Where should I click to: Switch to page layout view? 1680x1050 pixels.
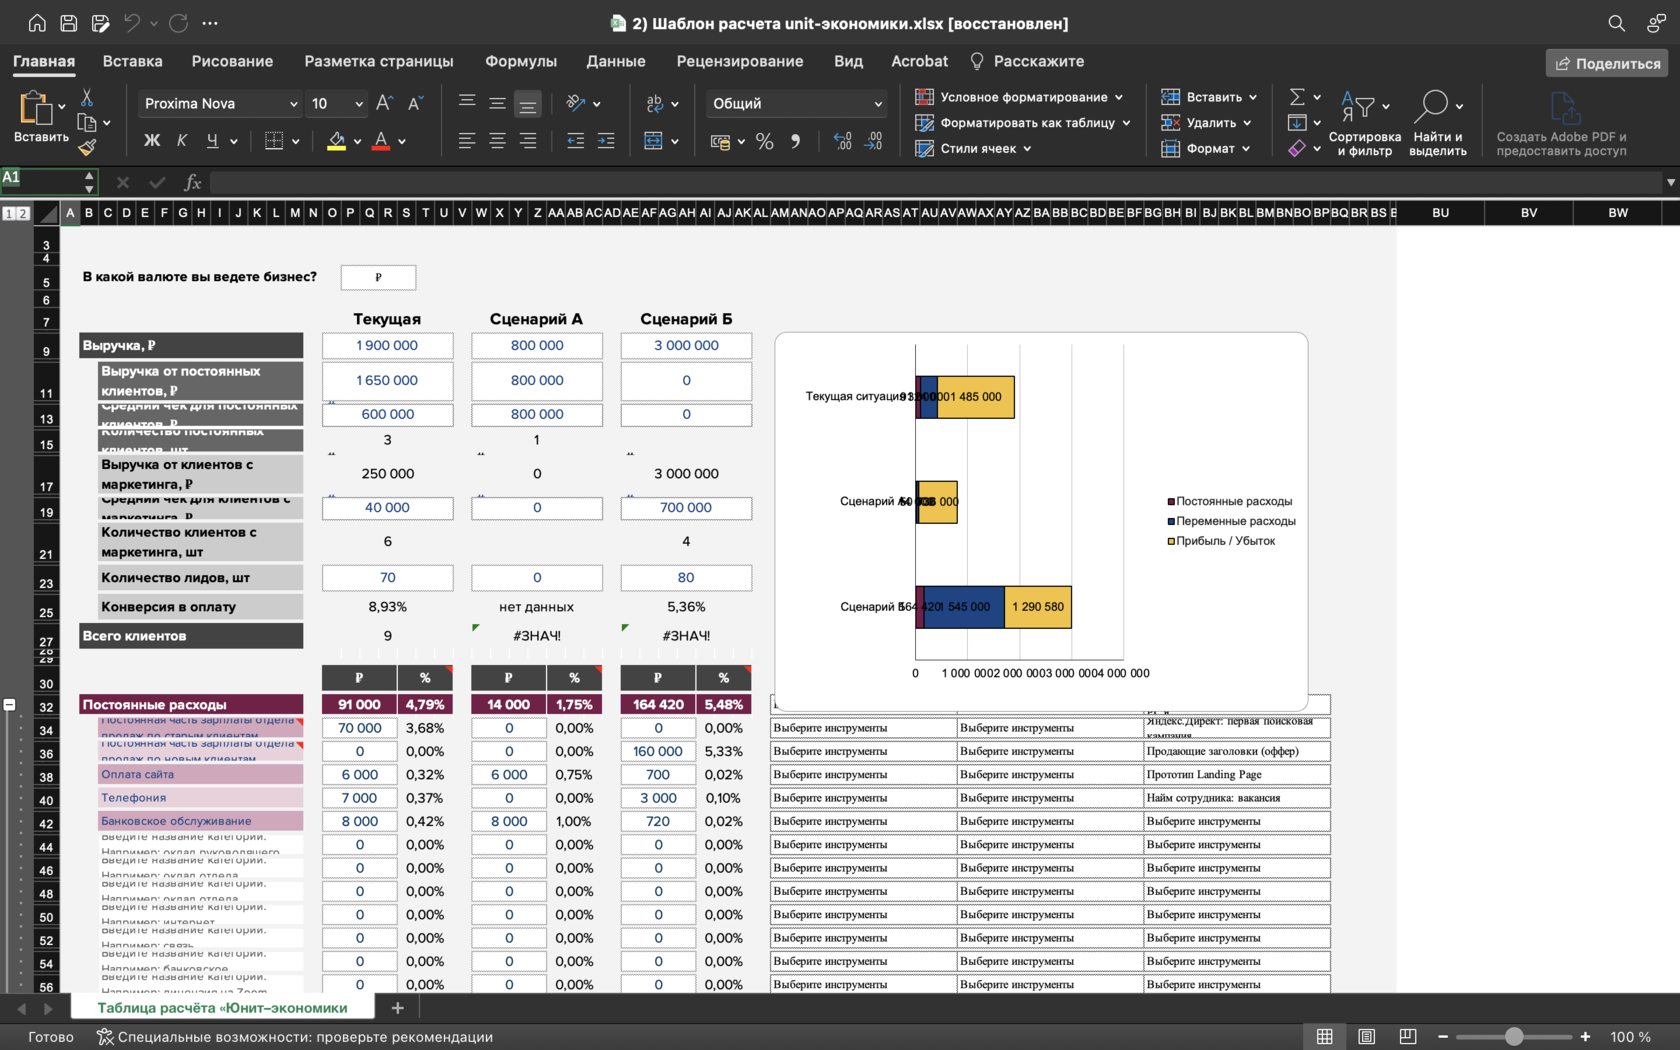pos(1366,1037)
